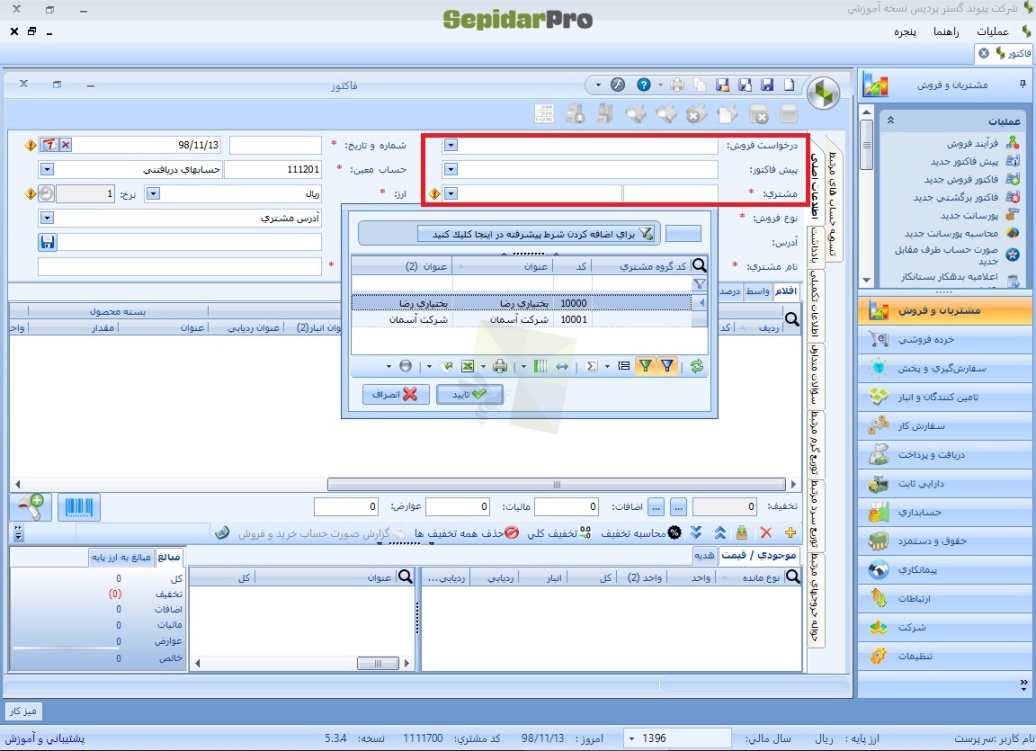Open آدرس مشتری dropdown arrow
This screenshot has width=1036, height=751.
point(46,217)
